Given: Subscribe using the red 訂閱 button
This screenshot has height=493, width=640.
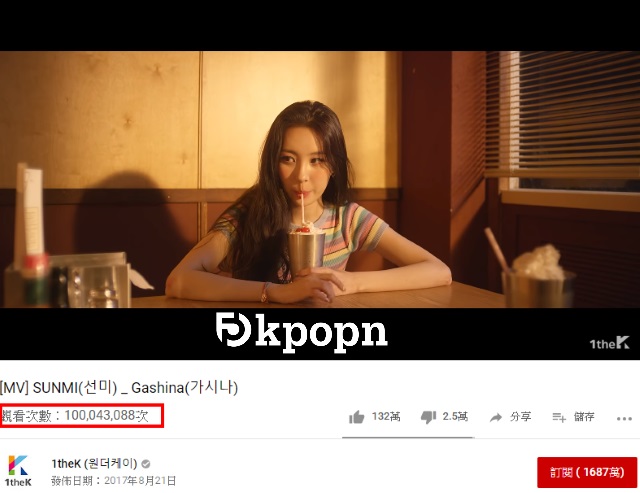Looking at the screenshot, I should [587, 472].
